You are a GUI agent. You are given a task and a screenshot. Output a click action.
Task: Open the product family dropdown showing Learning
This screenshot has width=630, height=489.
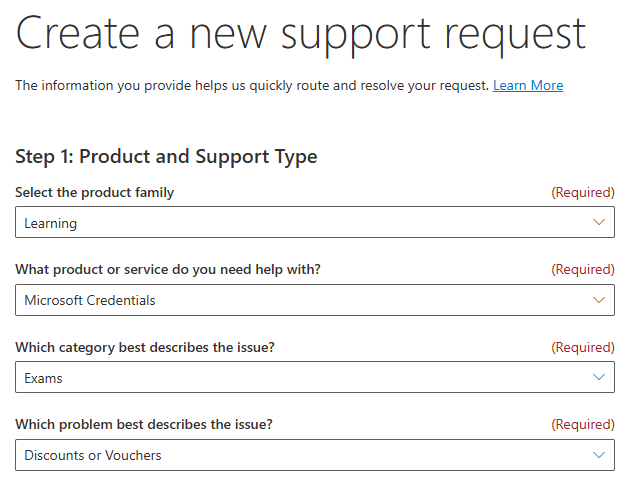click(315, 222)
